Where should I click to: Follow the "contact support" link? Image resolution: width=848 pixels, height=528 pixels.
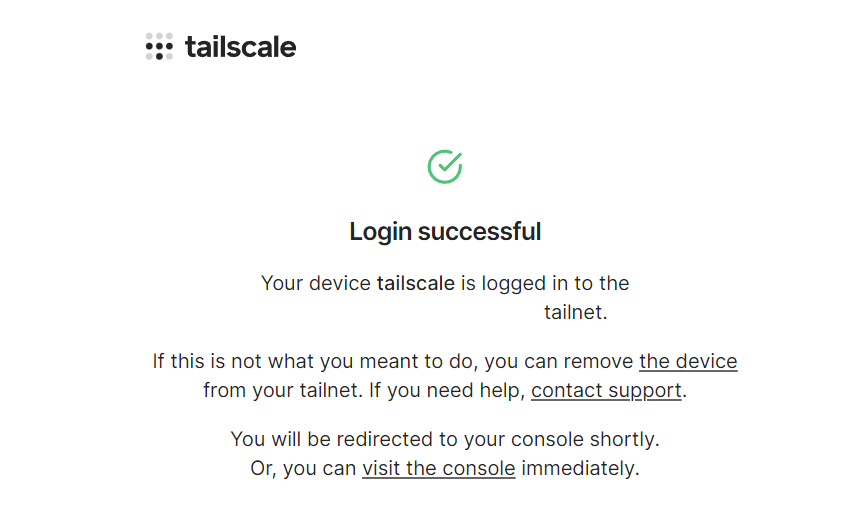[x=606, y=390]
